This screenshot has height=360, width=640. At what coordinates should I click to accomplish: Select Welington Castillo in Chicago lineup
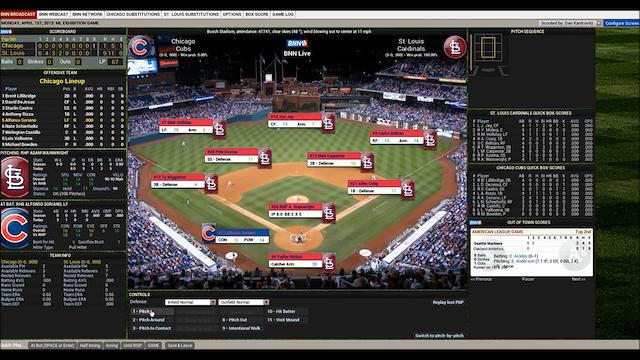(x=63, y=132)
